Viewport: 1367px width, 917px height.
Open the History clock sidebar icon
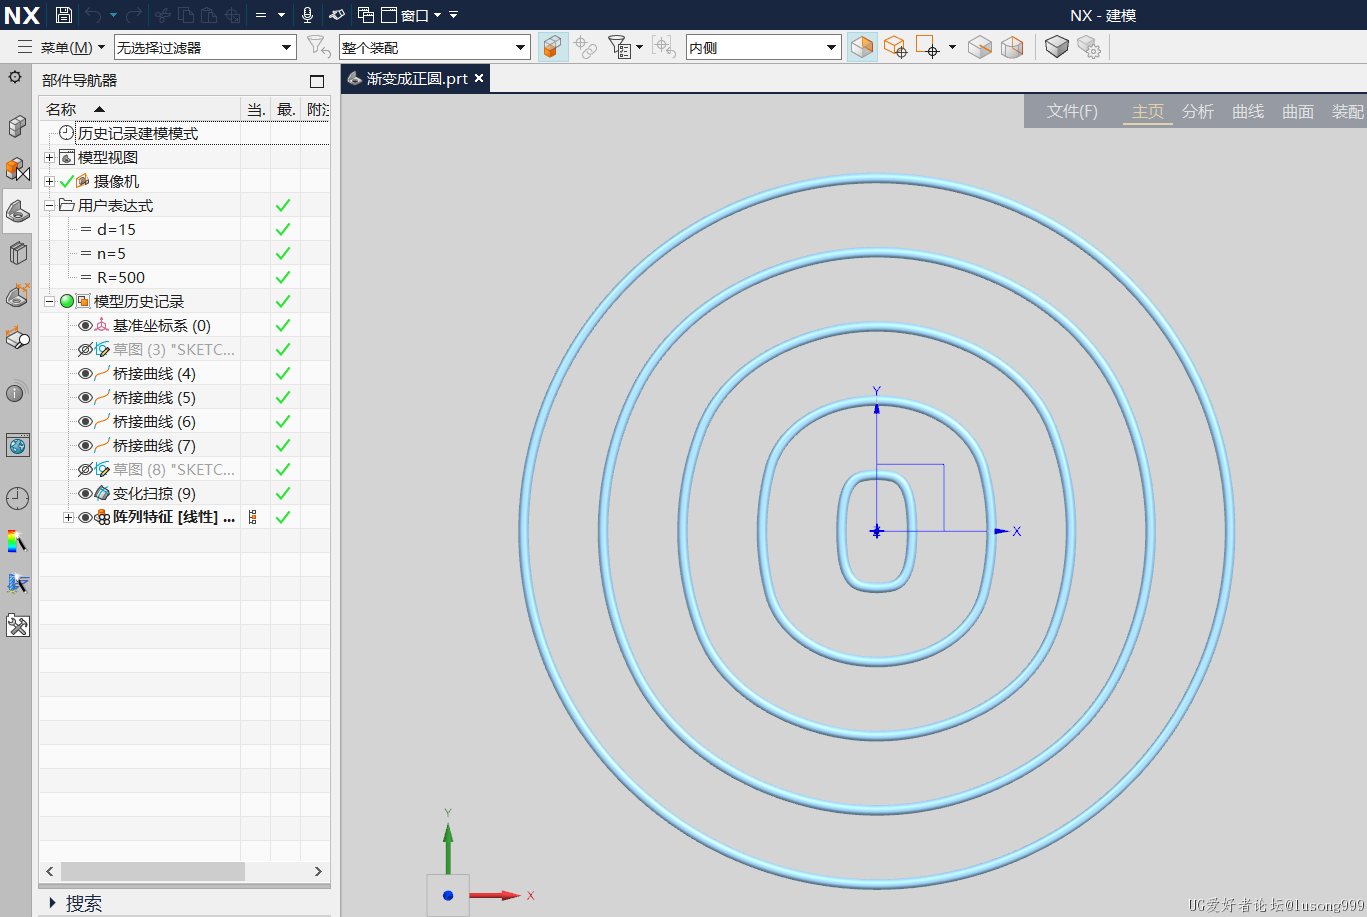point(17,498)
